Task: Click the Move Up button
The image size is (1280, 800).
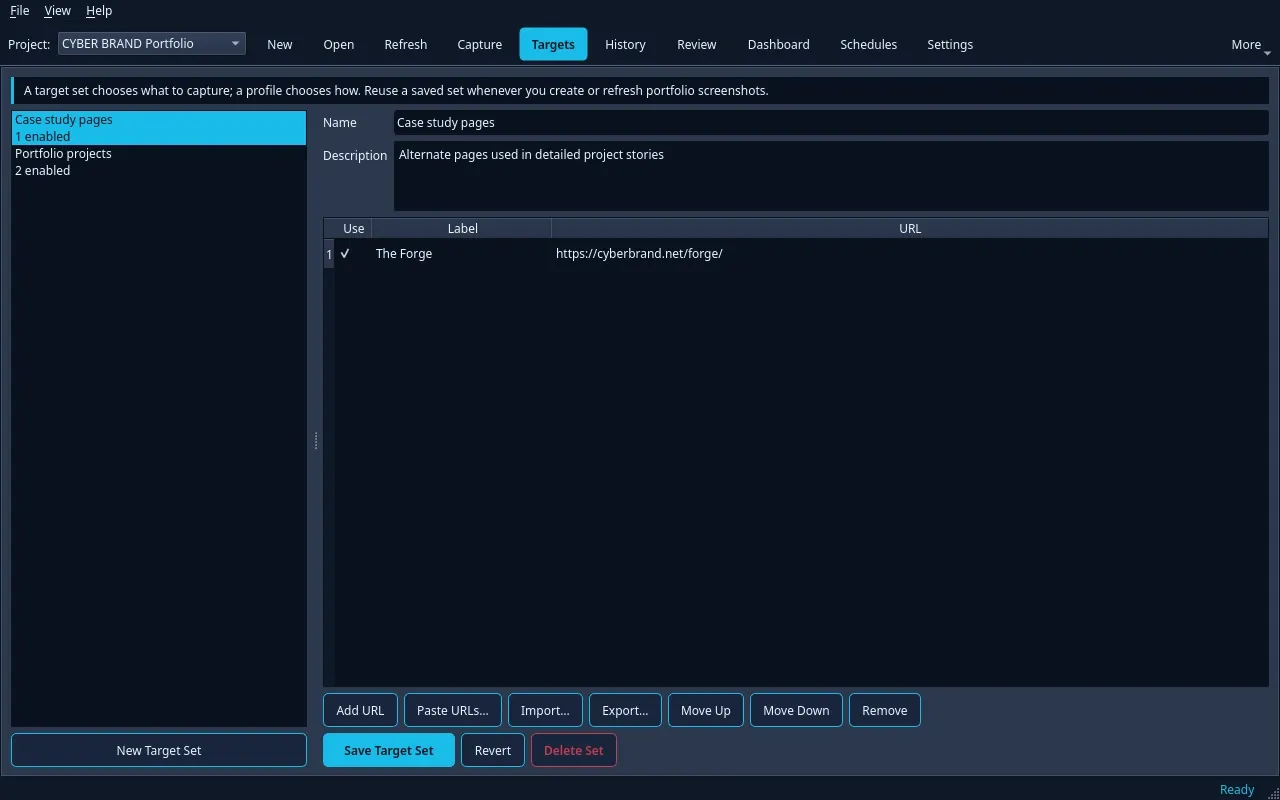Action: pos(706,710)
